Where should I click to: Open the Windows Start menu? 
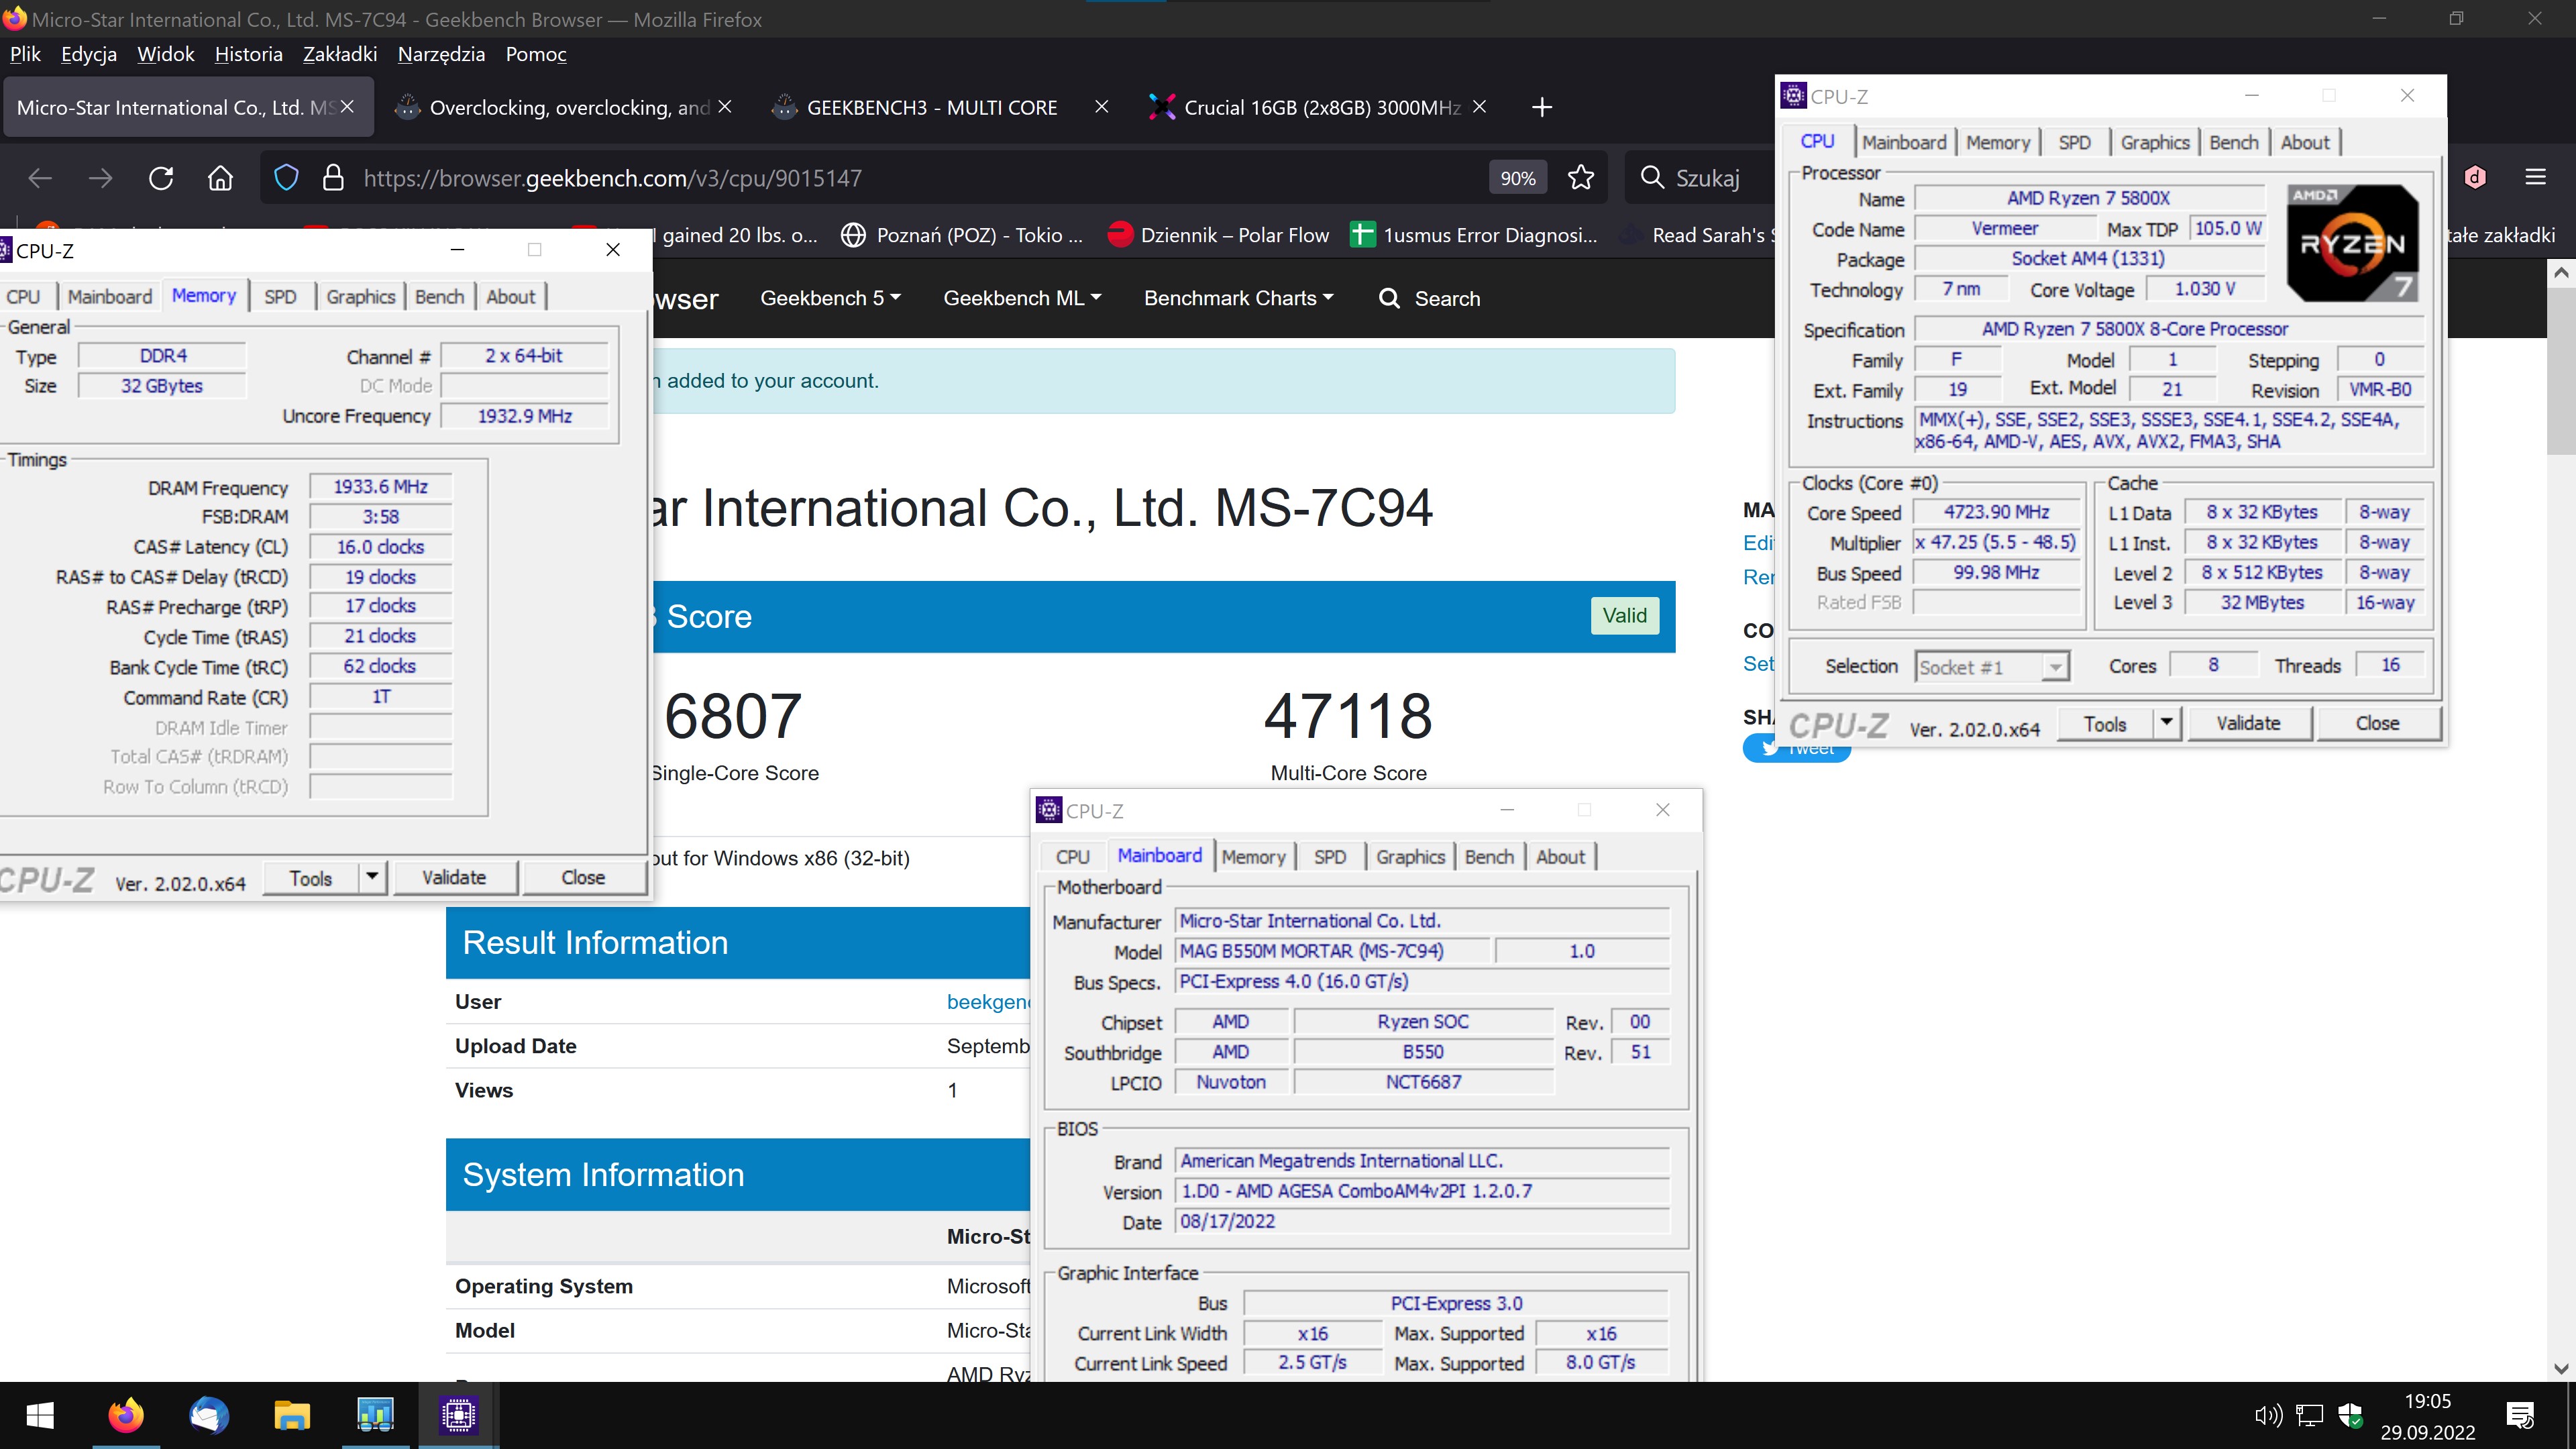pyautogui.click(x=40, y=1415)
